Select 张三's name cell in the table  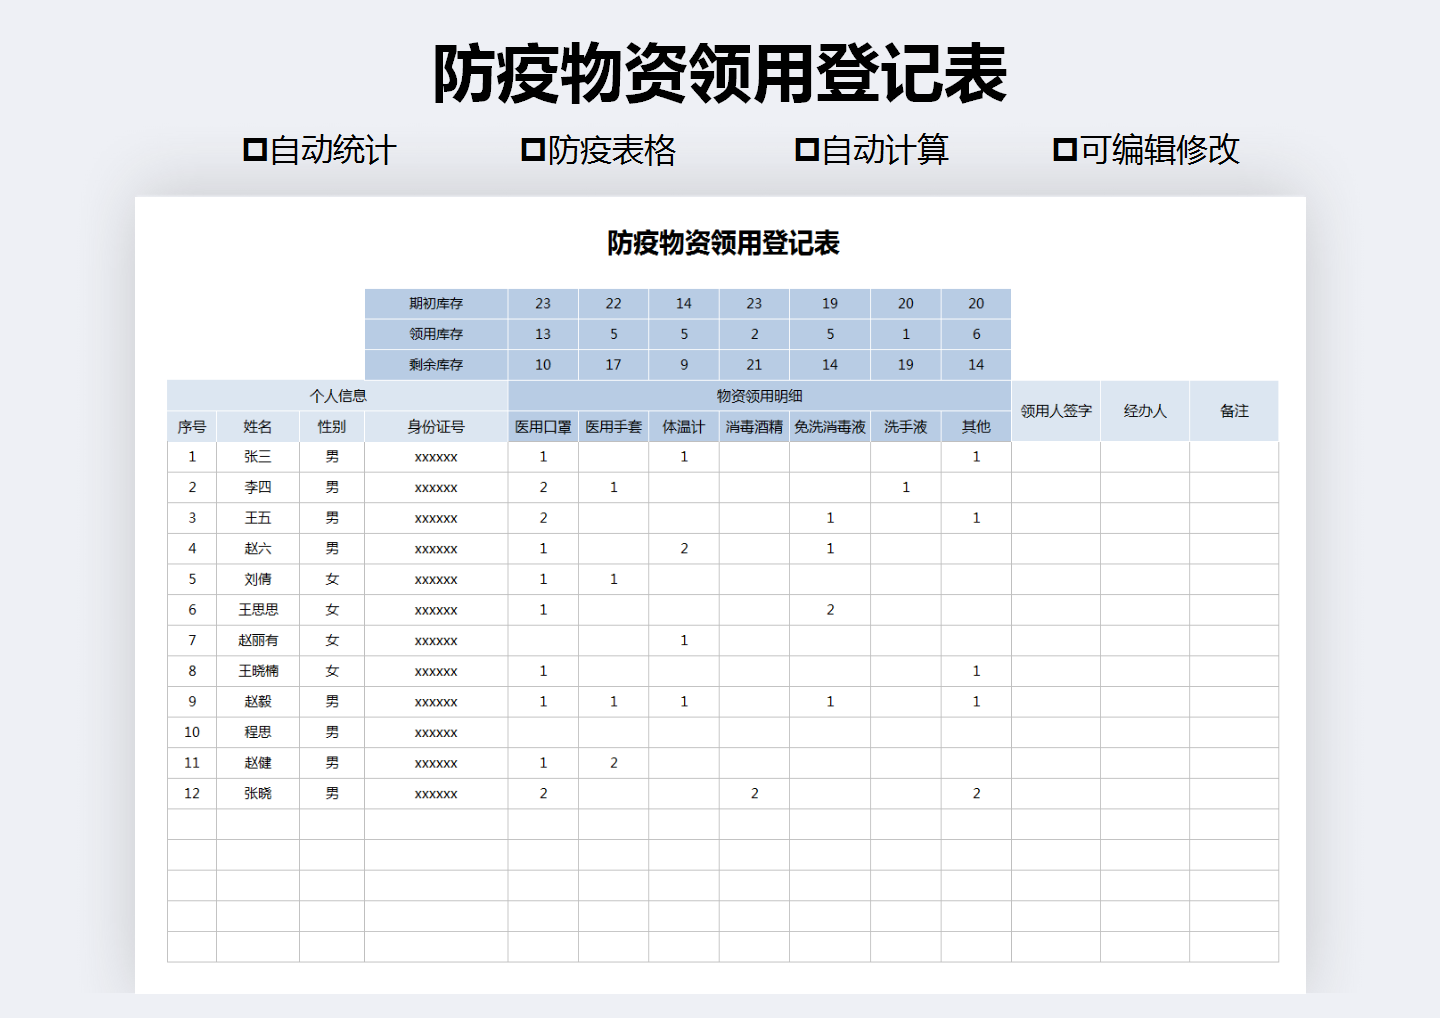pyautogui.click(x=258, y=456)
